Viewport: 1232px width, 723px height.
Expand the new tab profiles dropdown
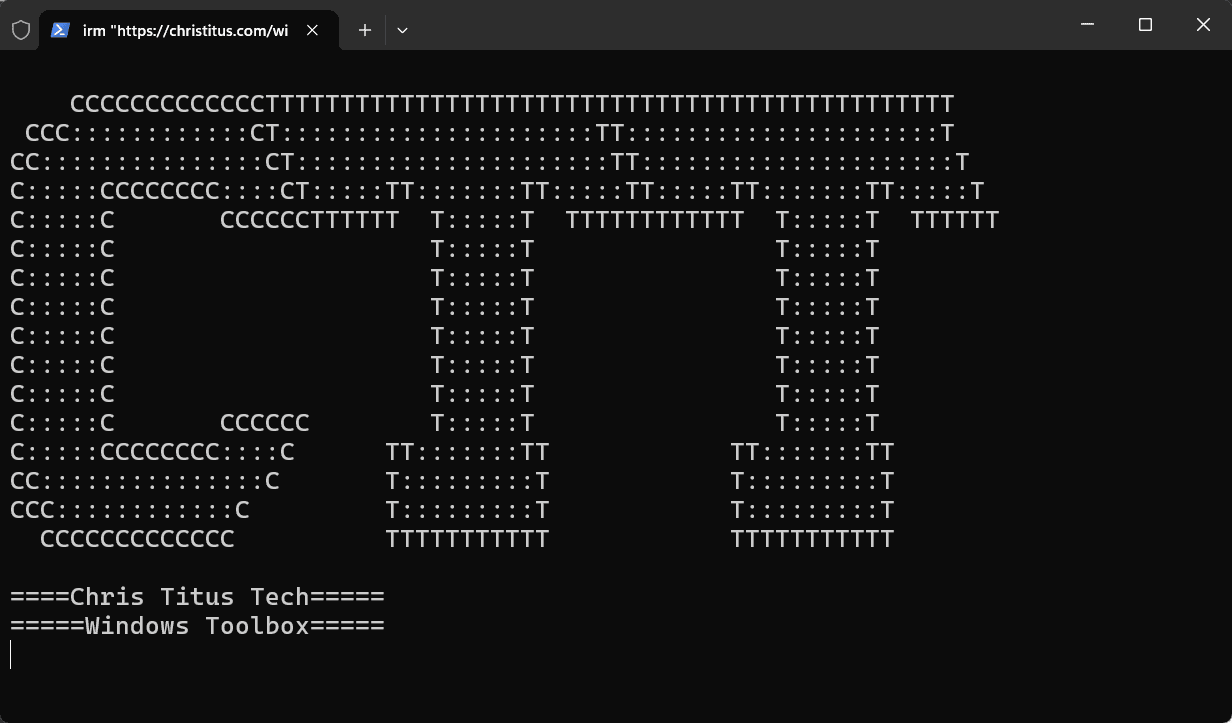[402, 30]
